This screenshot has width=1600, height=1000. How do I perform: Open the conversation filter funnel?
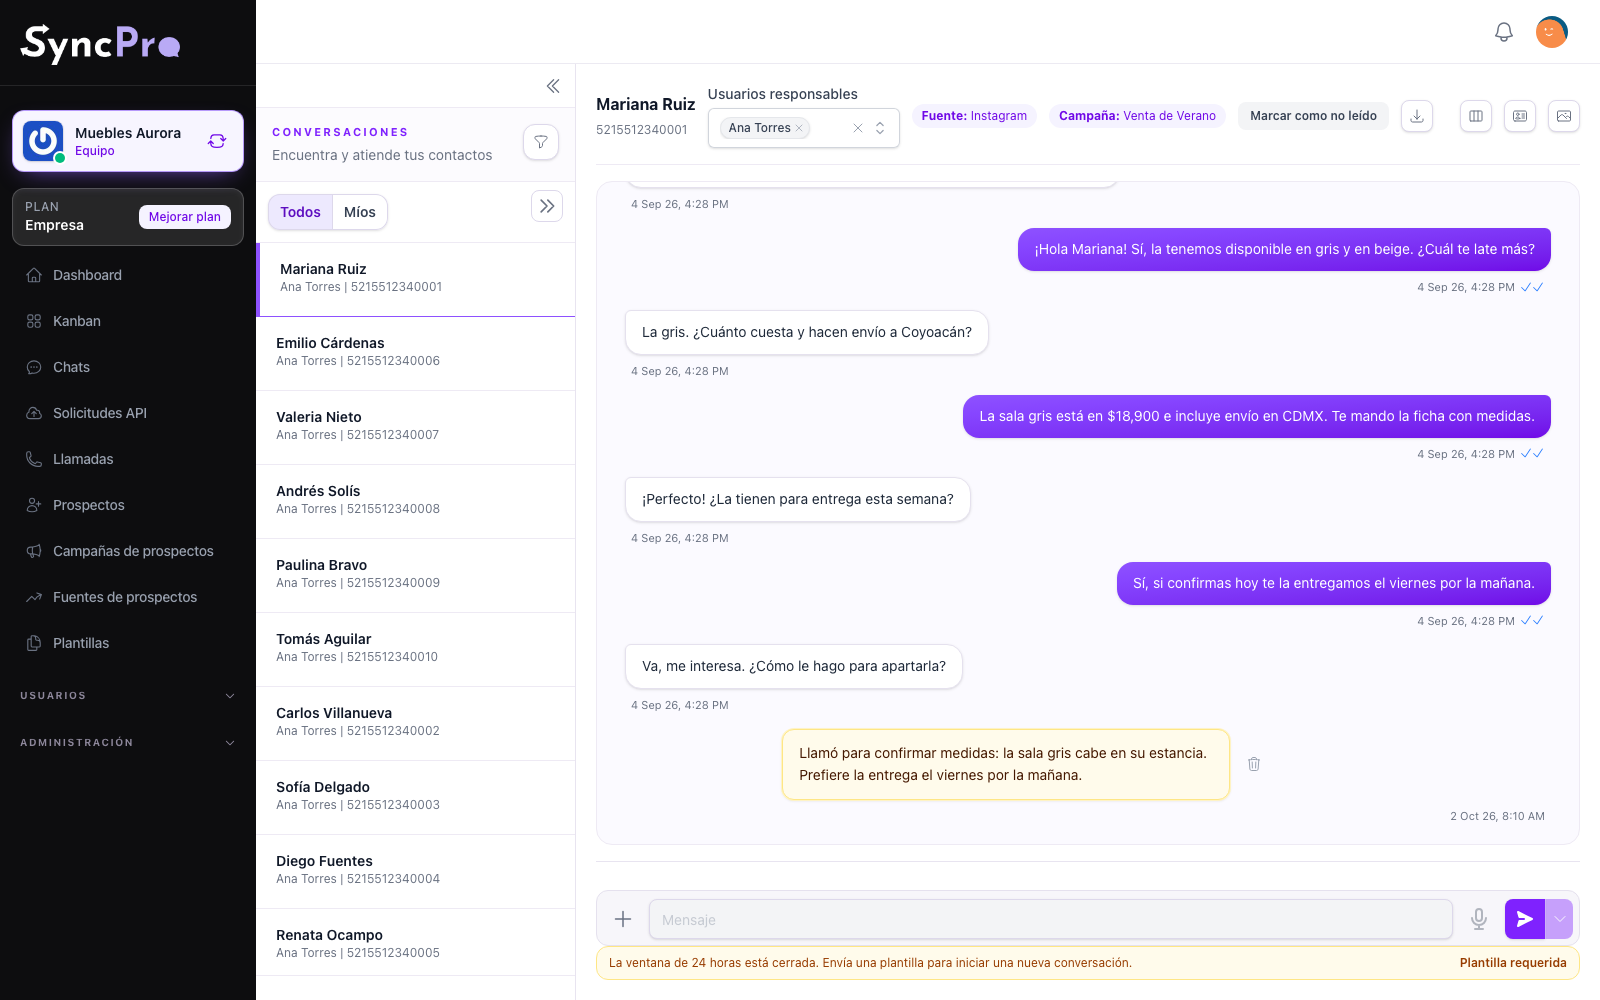coord(541,142)
